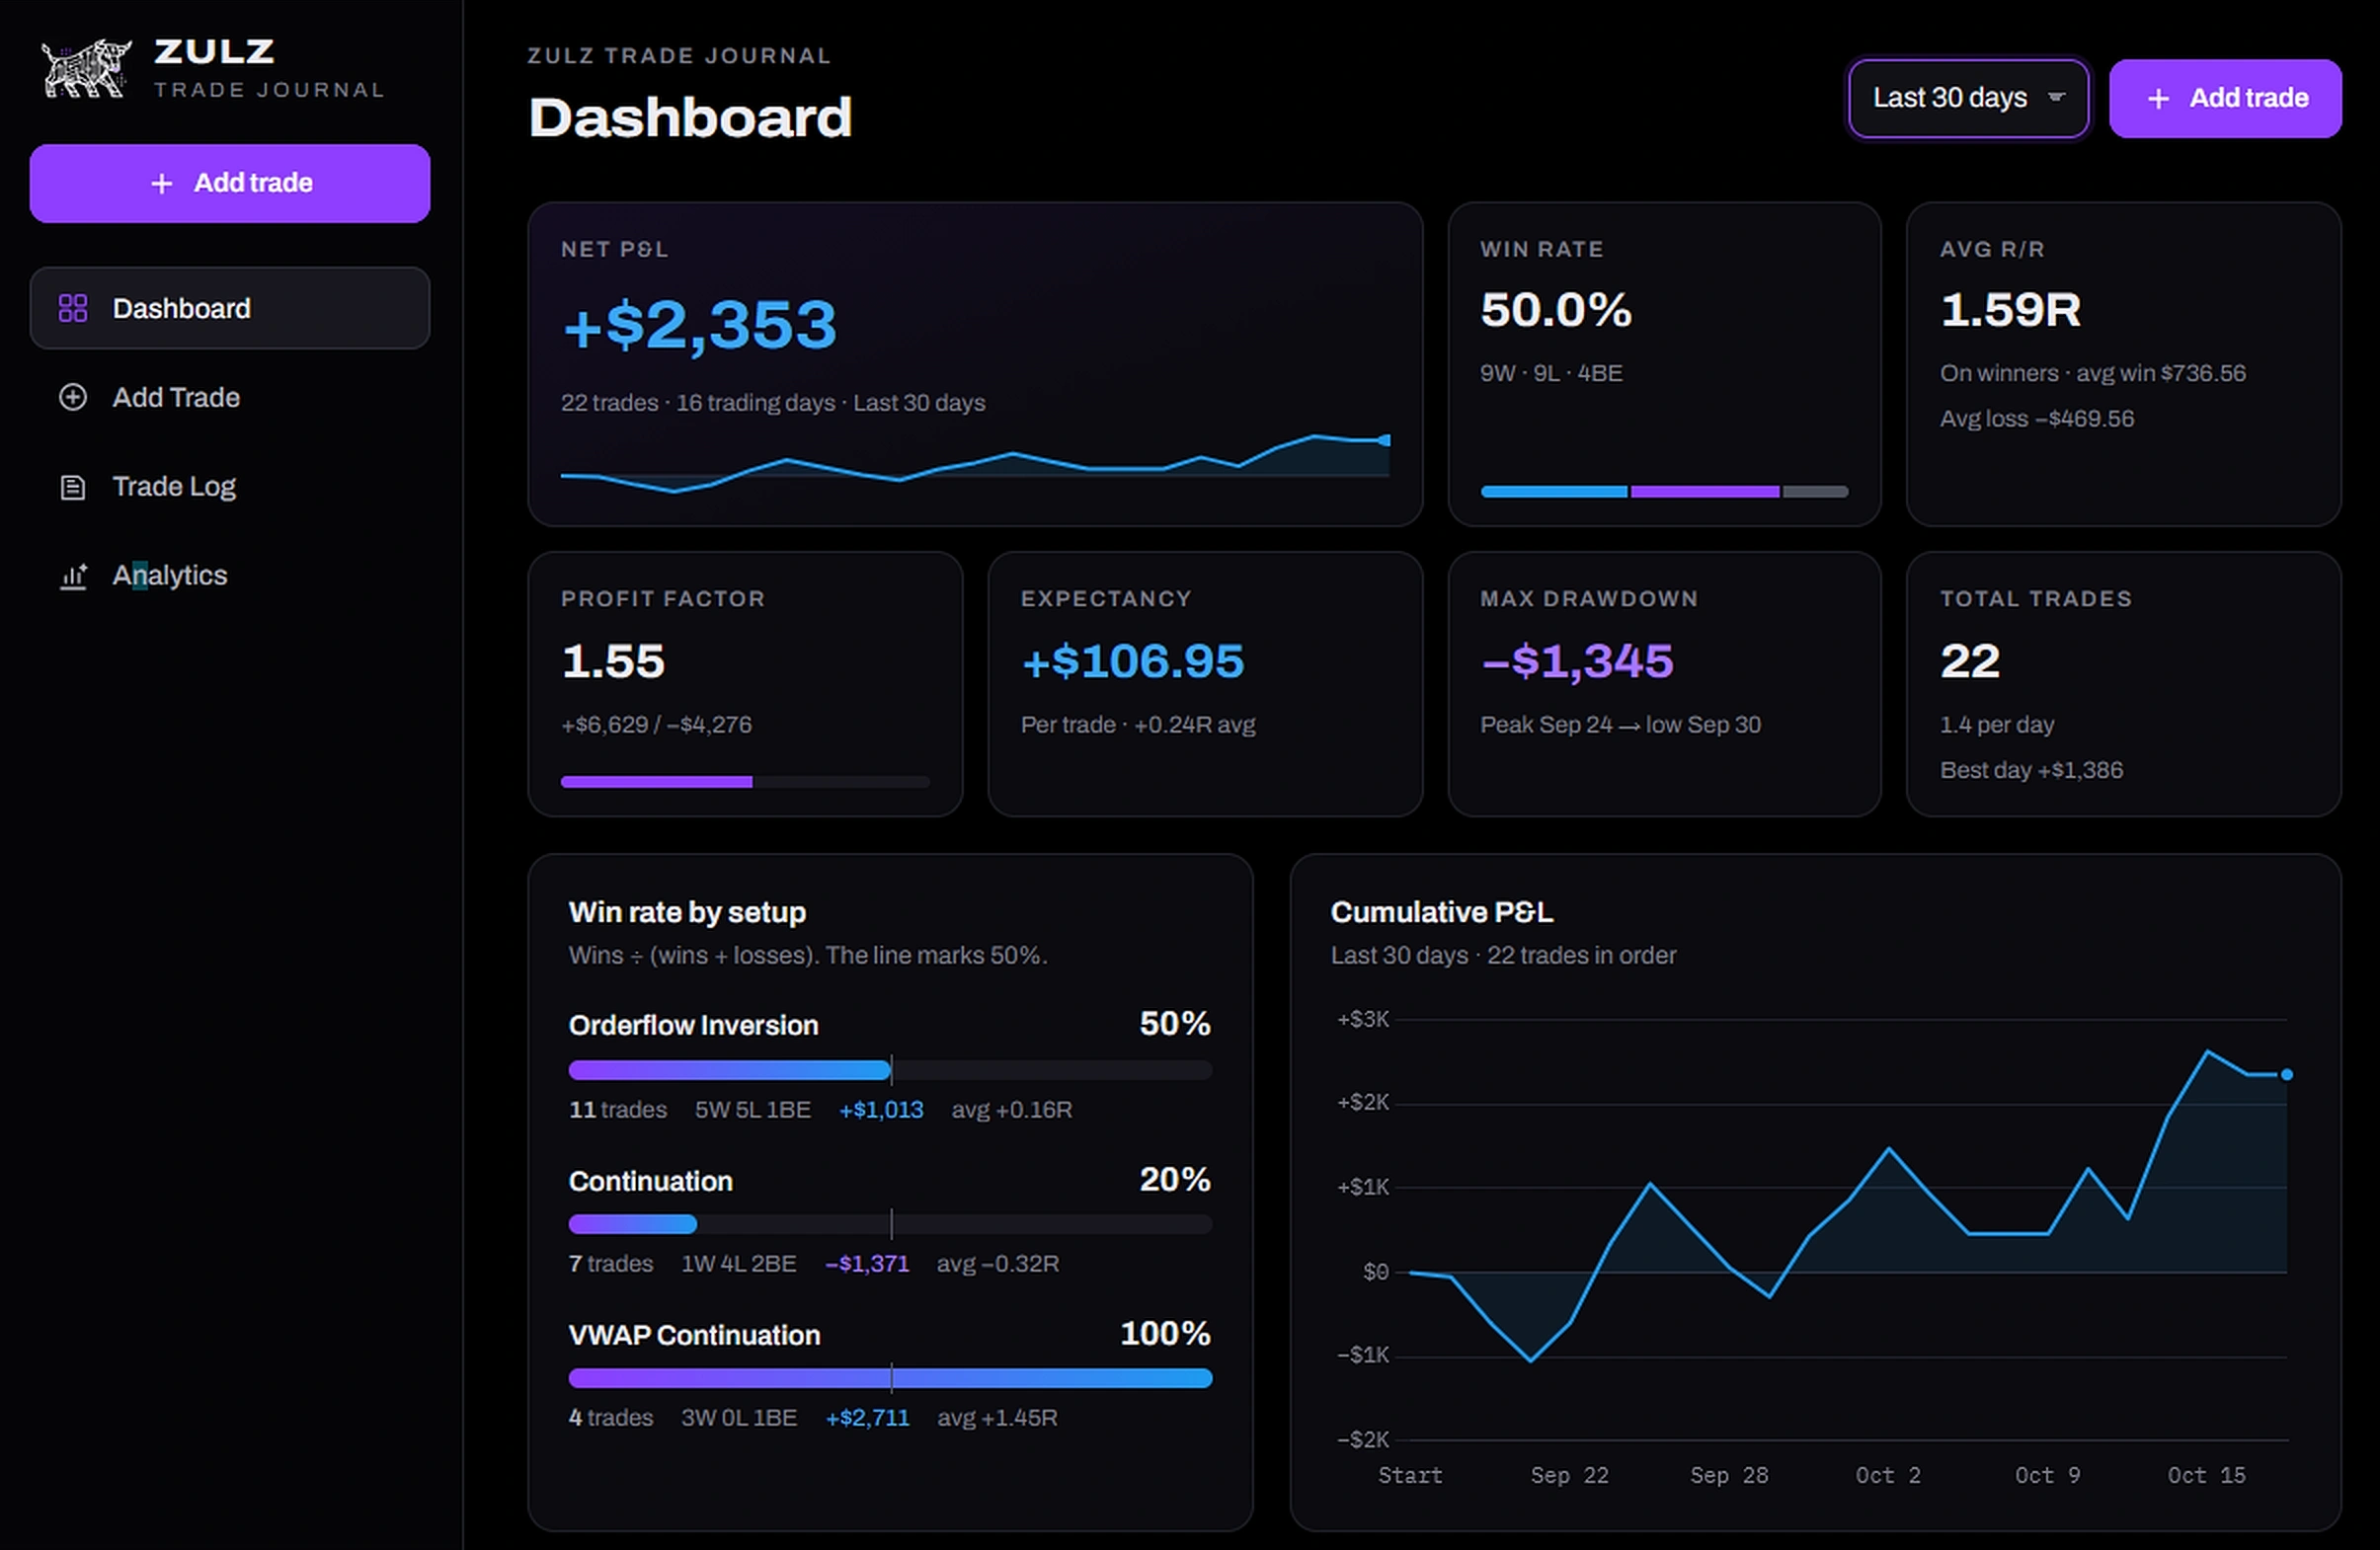Click the Avg R/R value 1.59R
Screen dimensions: 2380x1550
coord(2010,309)
